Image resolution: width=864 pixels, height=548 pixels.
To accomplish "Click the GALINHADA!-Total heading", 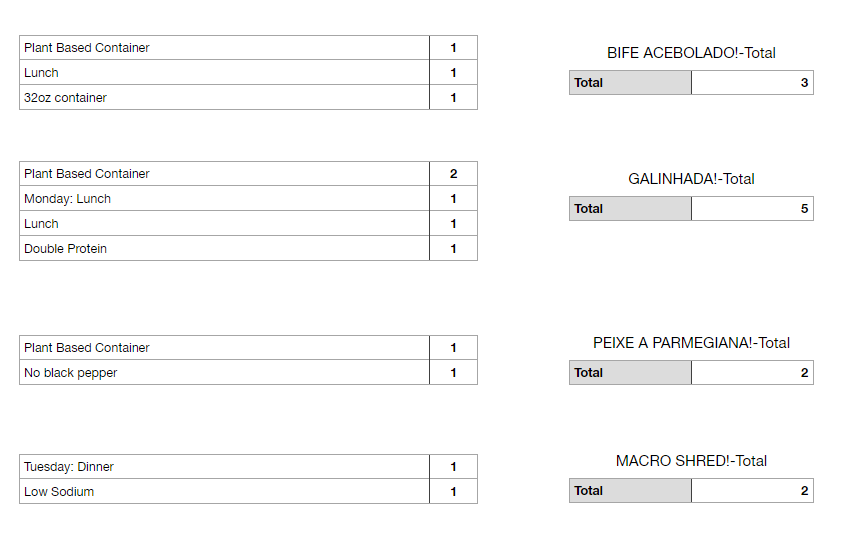I will tap(691, 179).
